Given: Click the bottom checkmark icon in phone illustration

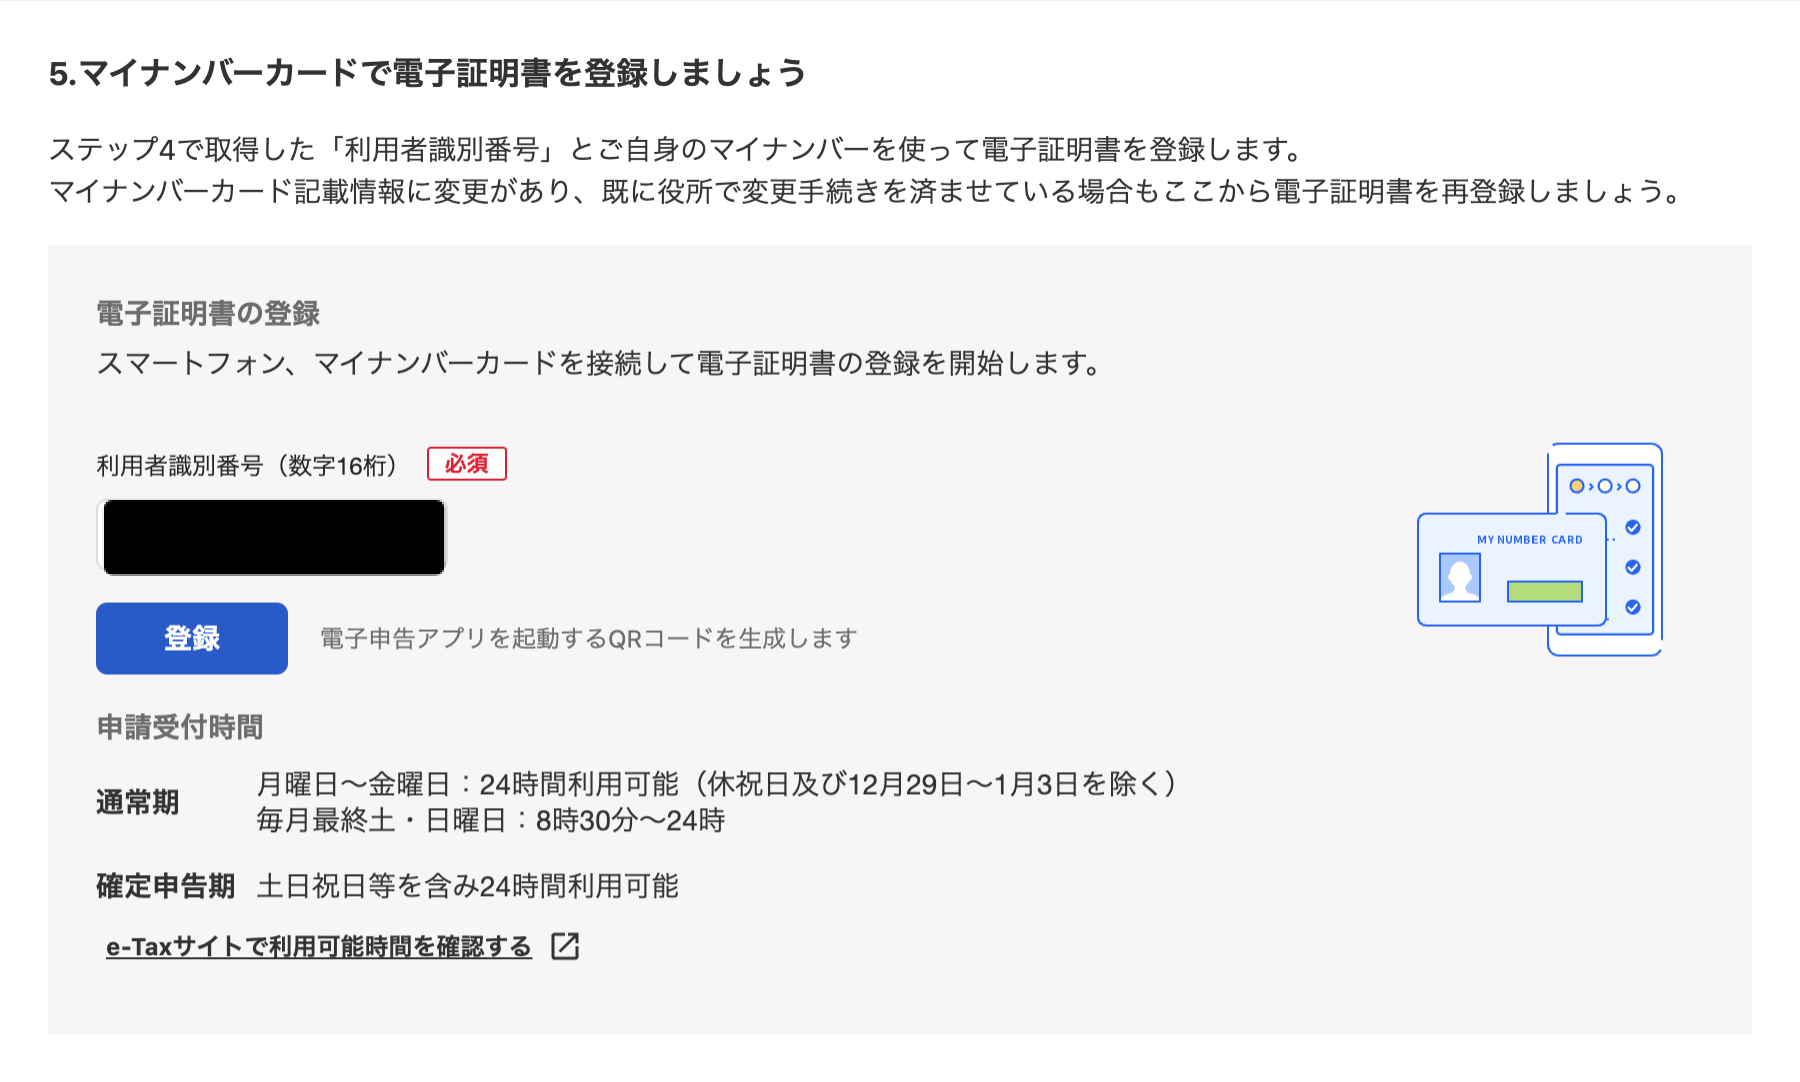Looking at the screenshot, I should [1633, 607].
